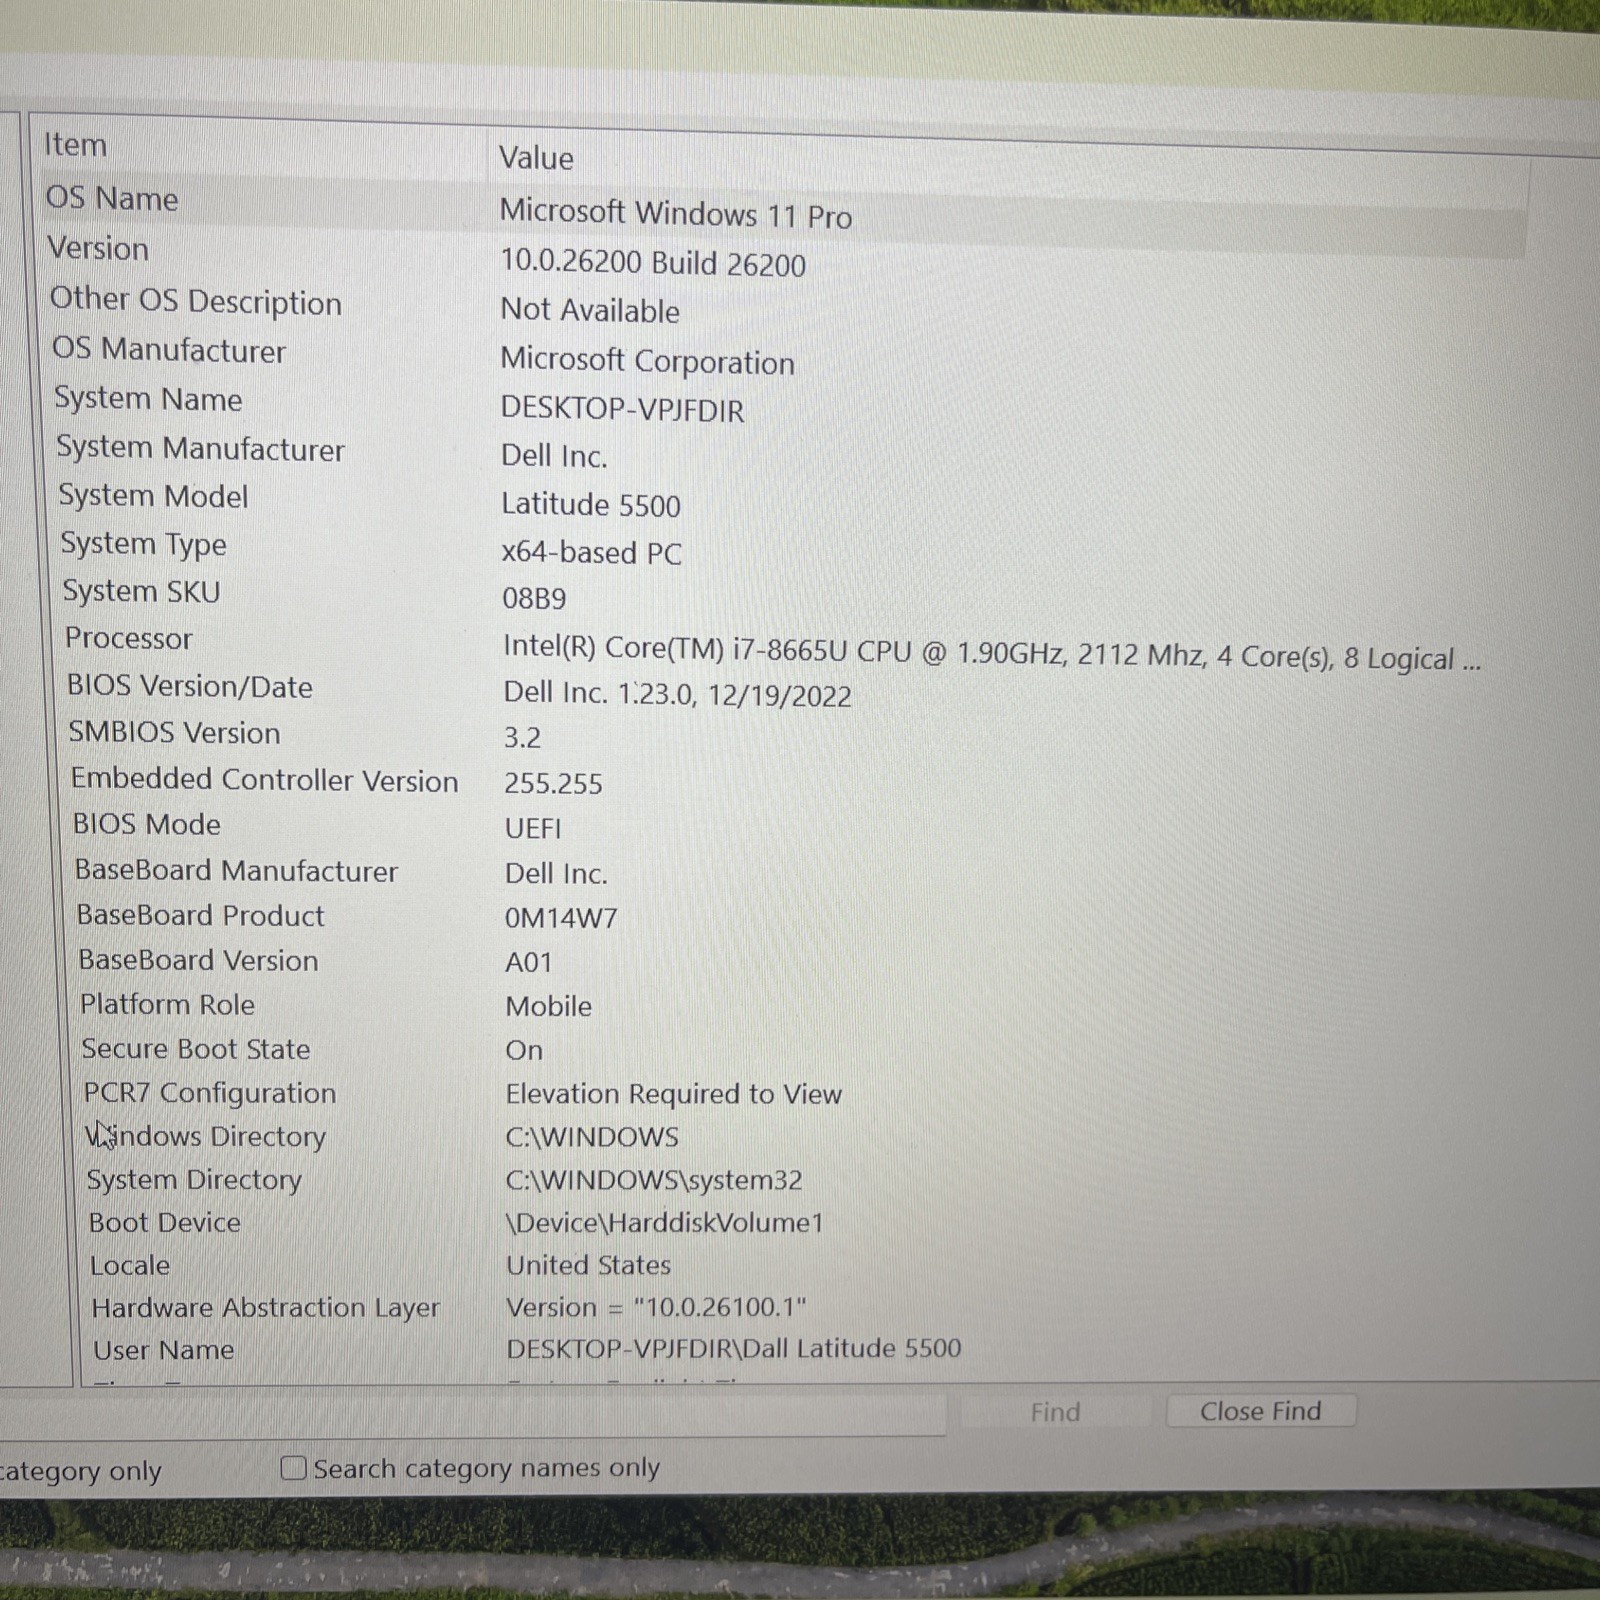Select the 'Boot Device' row
The width and height of the screenshot is (1600, 1600).
coord(165,1222)
